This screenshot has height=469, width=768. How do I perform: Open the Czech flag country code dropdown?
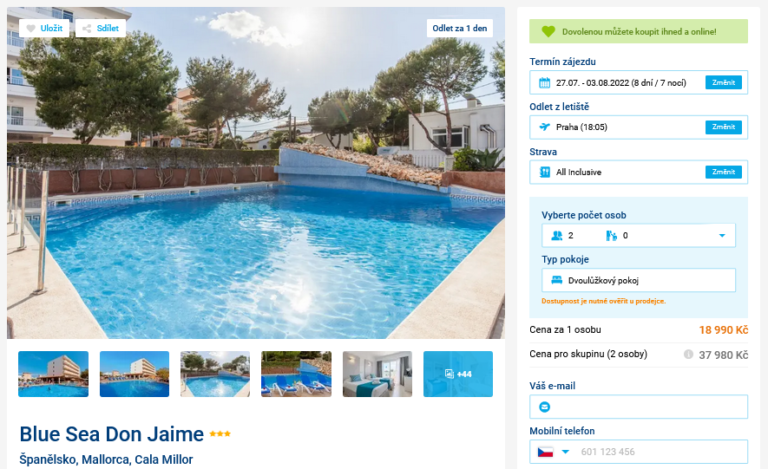pos(553,451)
